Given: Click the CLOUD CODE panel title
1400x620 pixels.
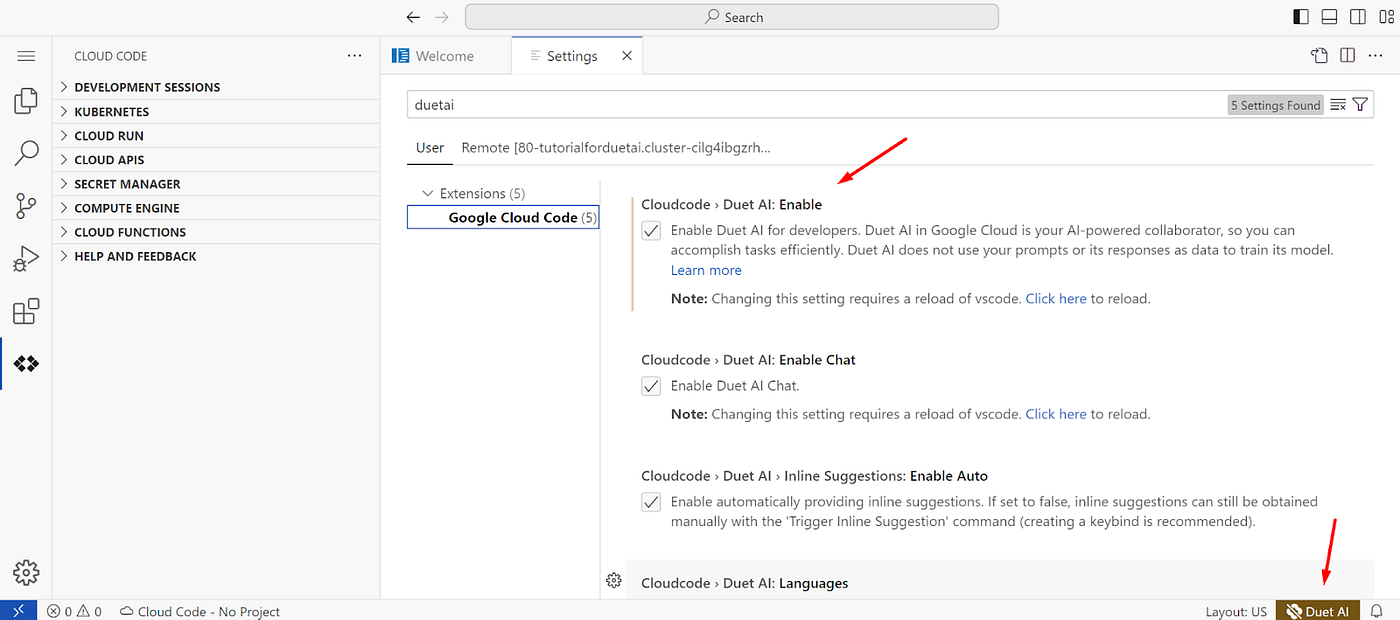Looking at the screenshot, I should 110,56.
